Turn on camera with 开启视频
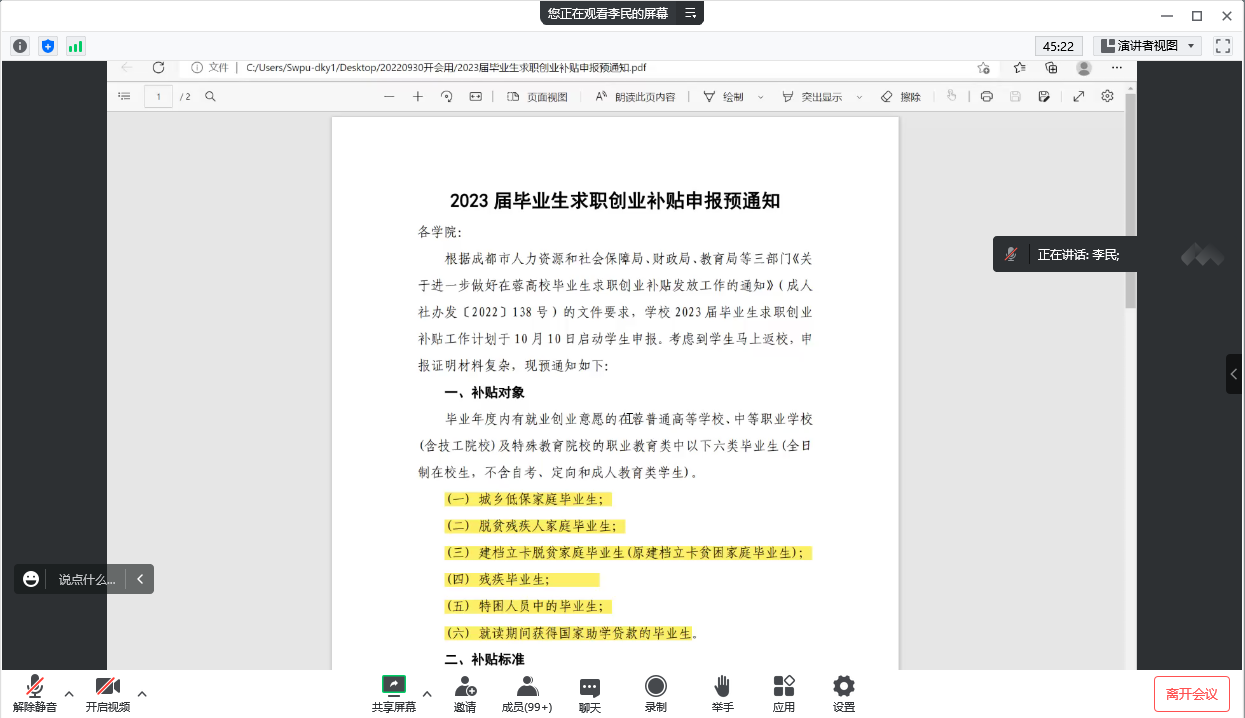Image resolution: width=1245 pixels, height=718 pixels. coord(108,693)
